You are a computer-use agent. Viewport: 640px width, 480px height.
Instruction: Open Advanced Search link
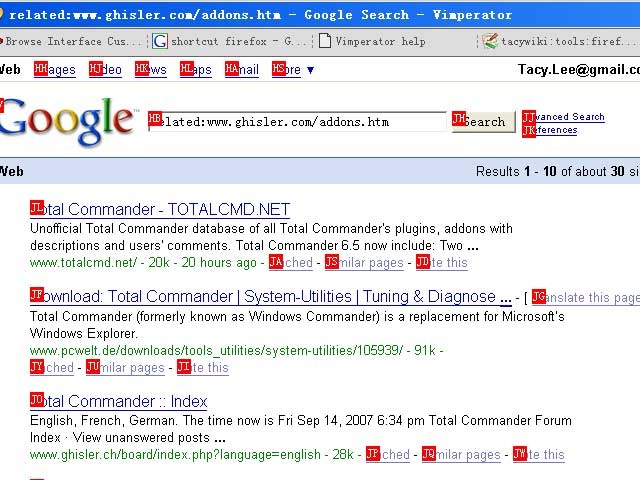[x=563, y=117]
